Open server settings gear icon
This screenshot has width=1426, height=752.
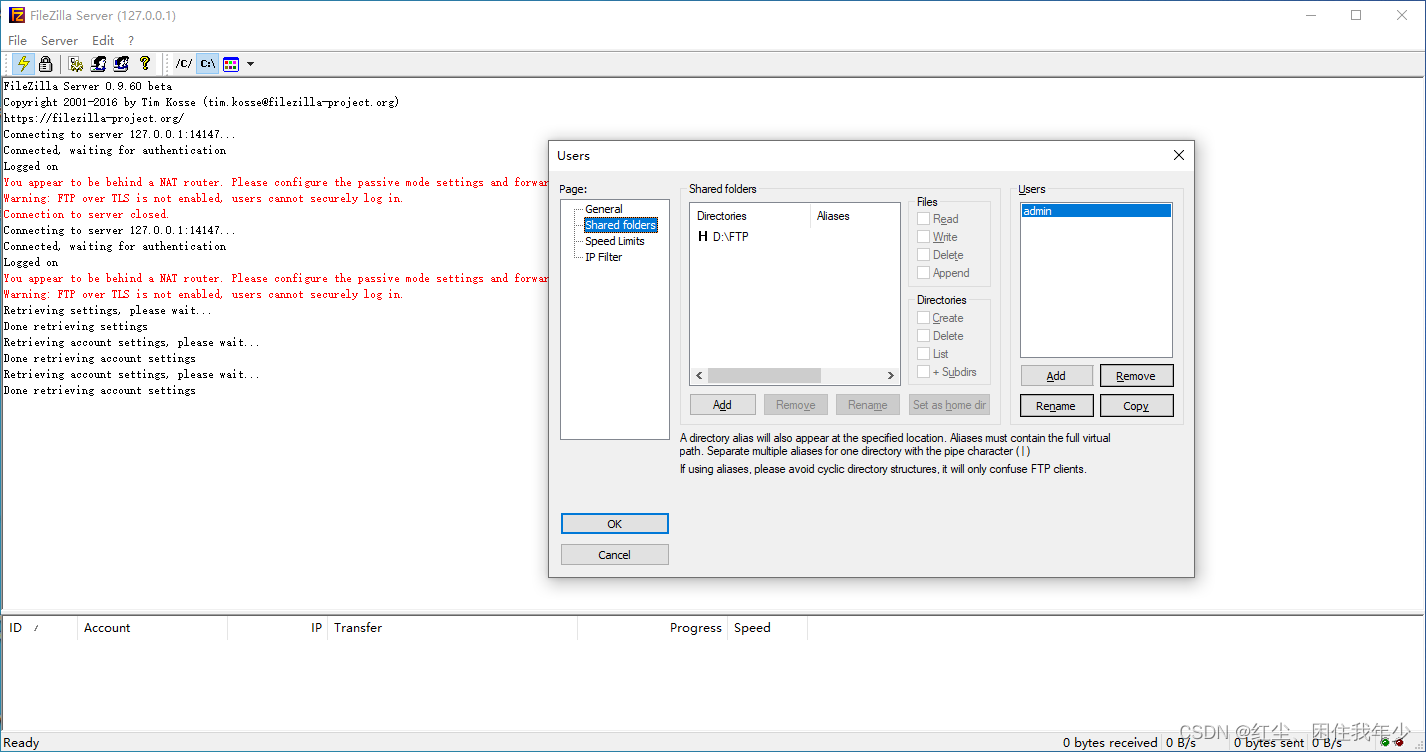(76, 64)
